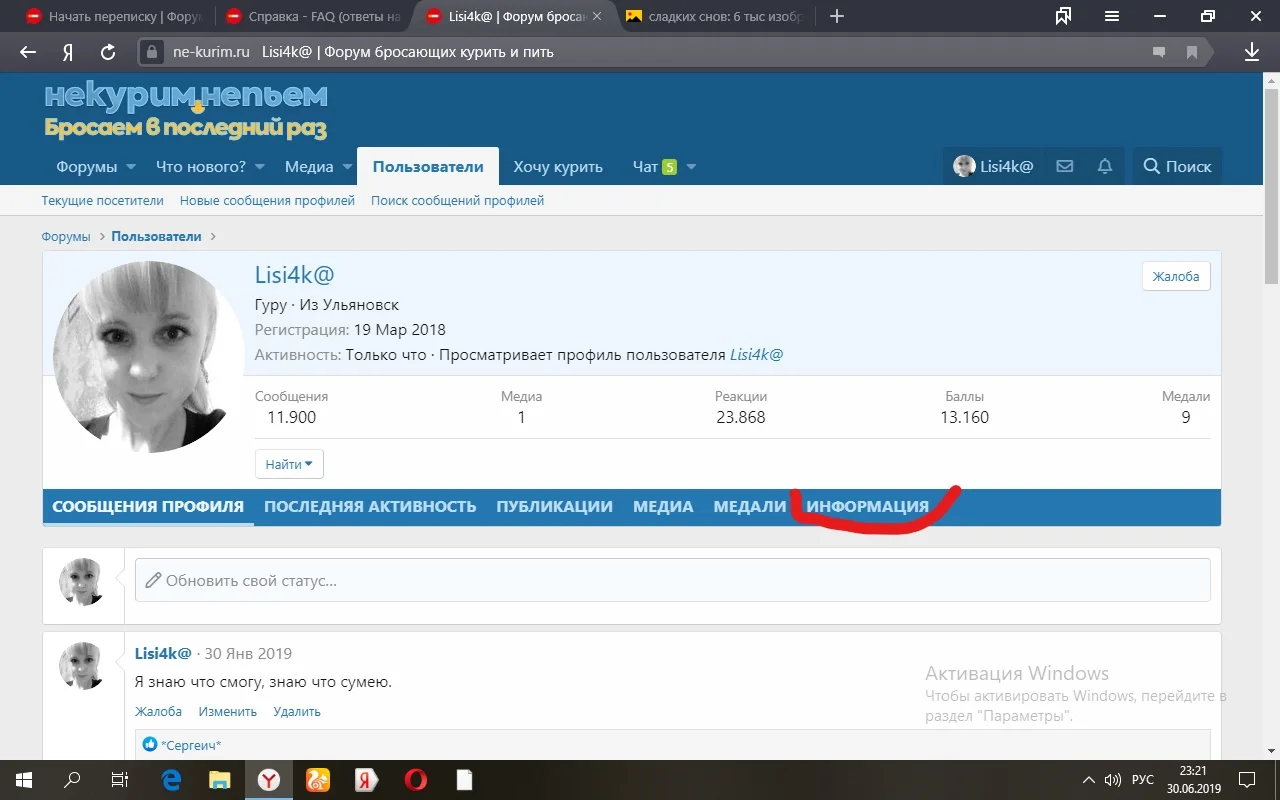
Task: Open a new browser tab
Action: (x=837, y=16)
